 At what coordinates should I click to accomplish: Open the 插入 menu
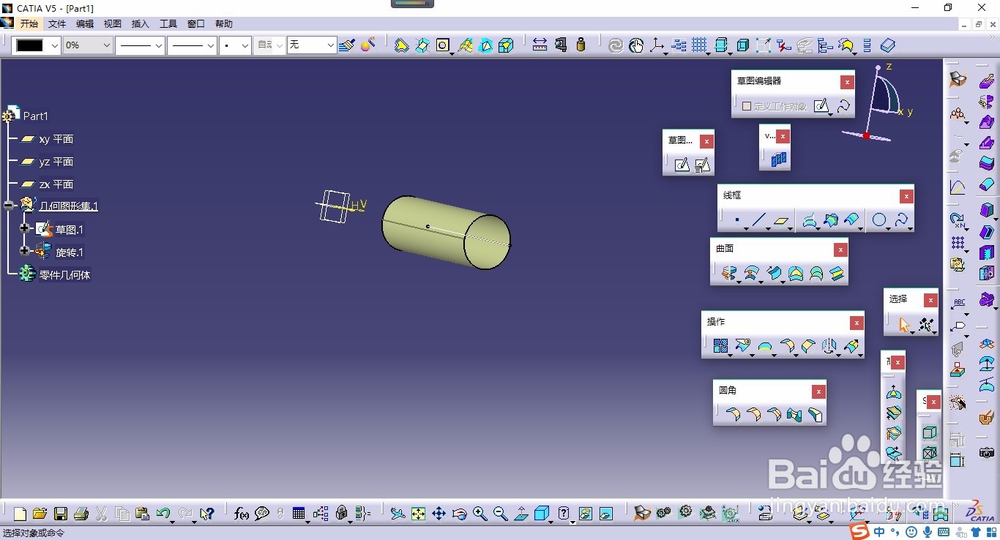(140, 24)
